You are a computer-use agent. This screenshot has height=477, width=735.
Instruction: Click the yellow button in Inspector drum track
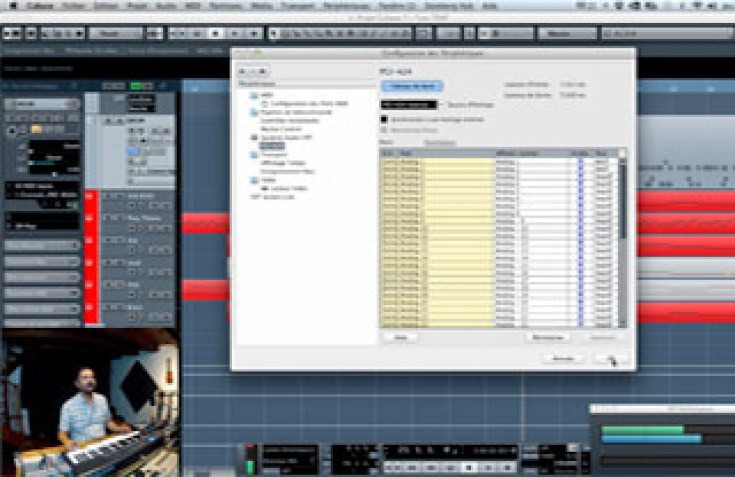pos(36,129)
